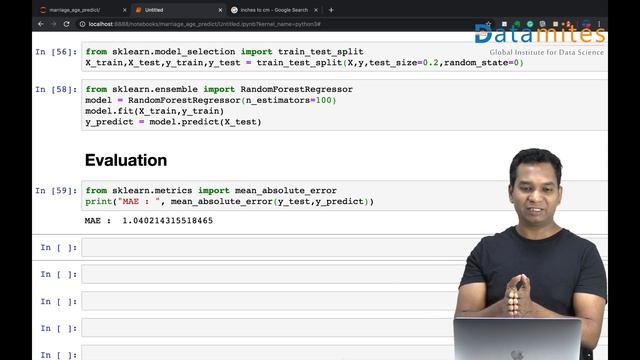This screenshot has width=640, height=360.
Task: Click the In [59]: cell prompt
Action: point(56,191)
